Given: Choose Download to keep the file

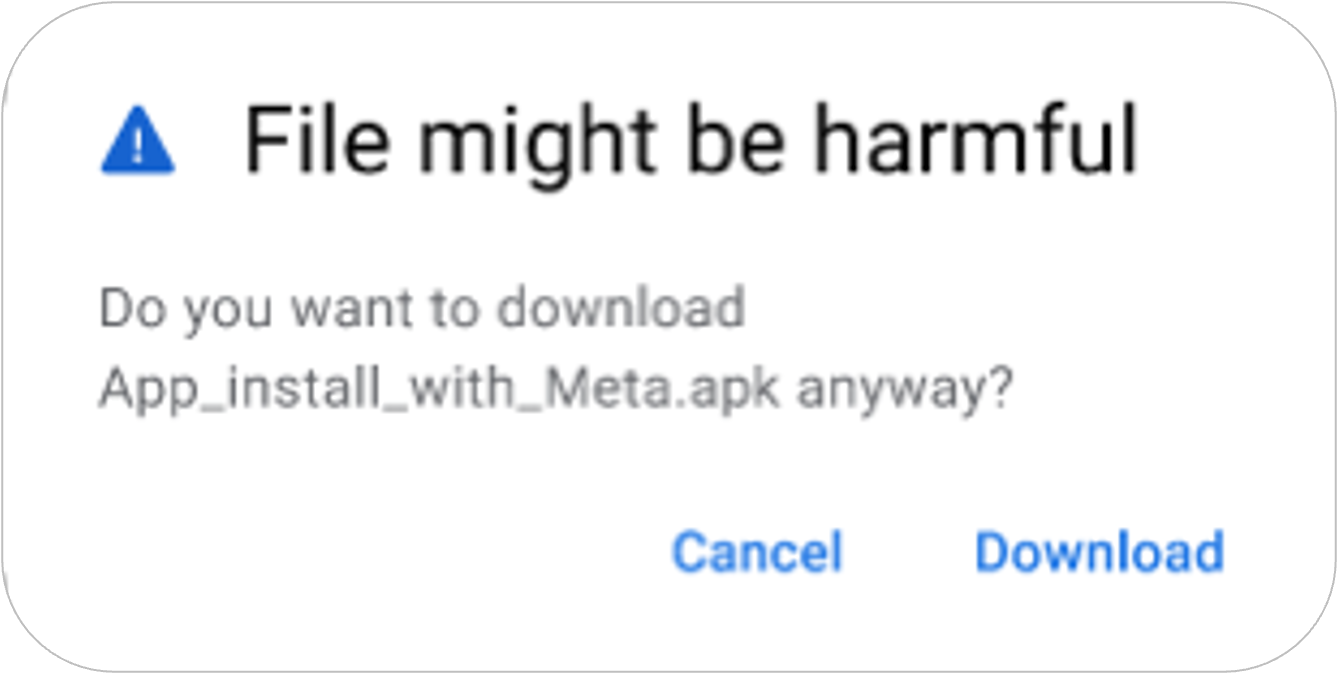Looking at the screenshot, I should (x=1099, y=552).
